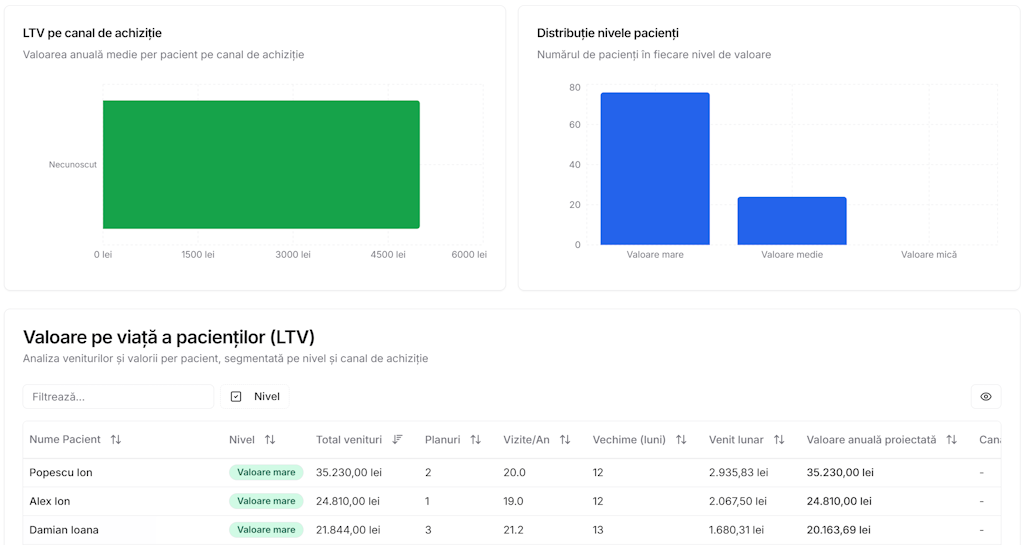1024x545 pixels.
Task: Click the Damian Ioana patient name
Action: [64, 530]
